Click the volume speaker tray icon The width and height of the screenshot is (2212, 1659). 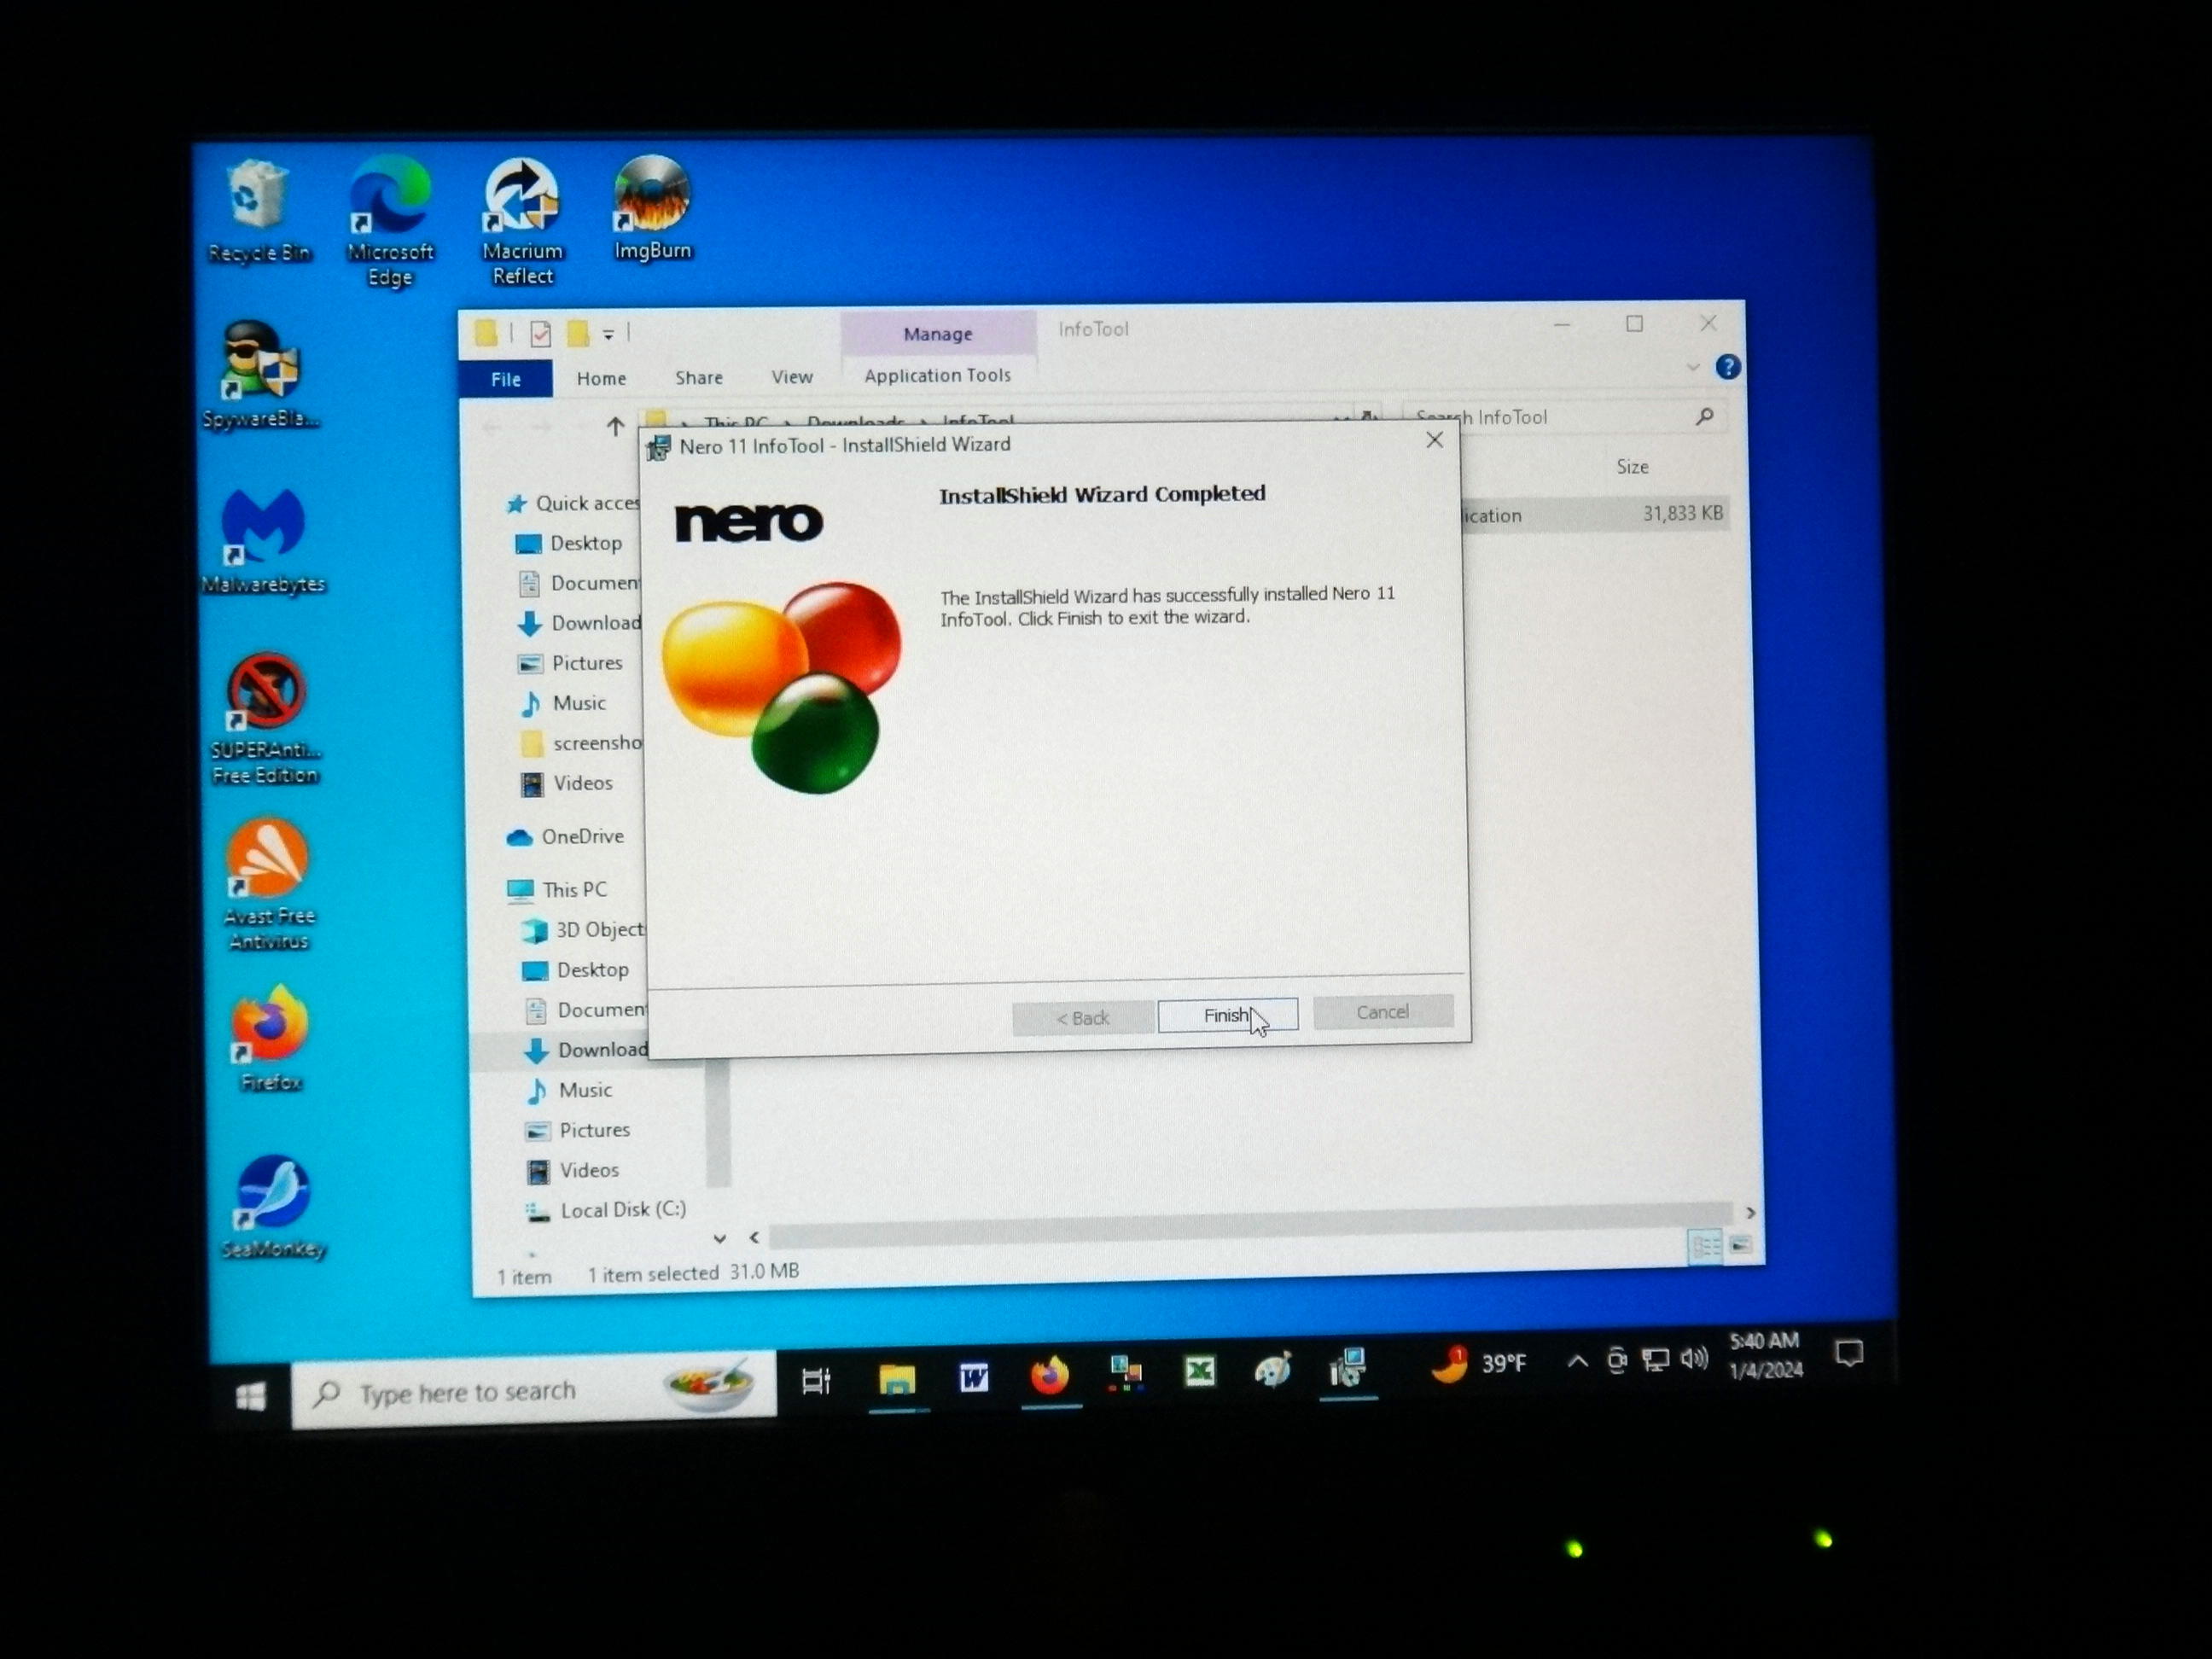[1693, 1358]
